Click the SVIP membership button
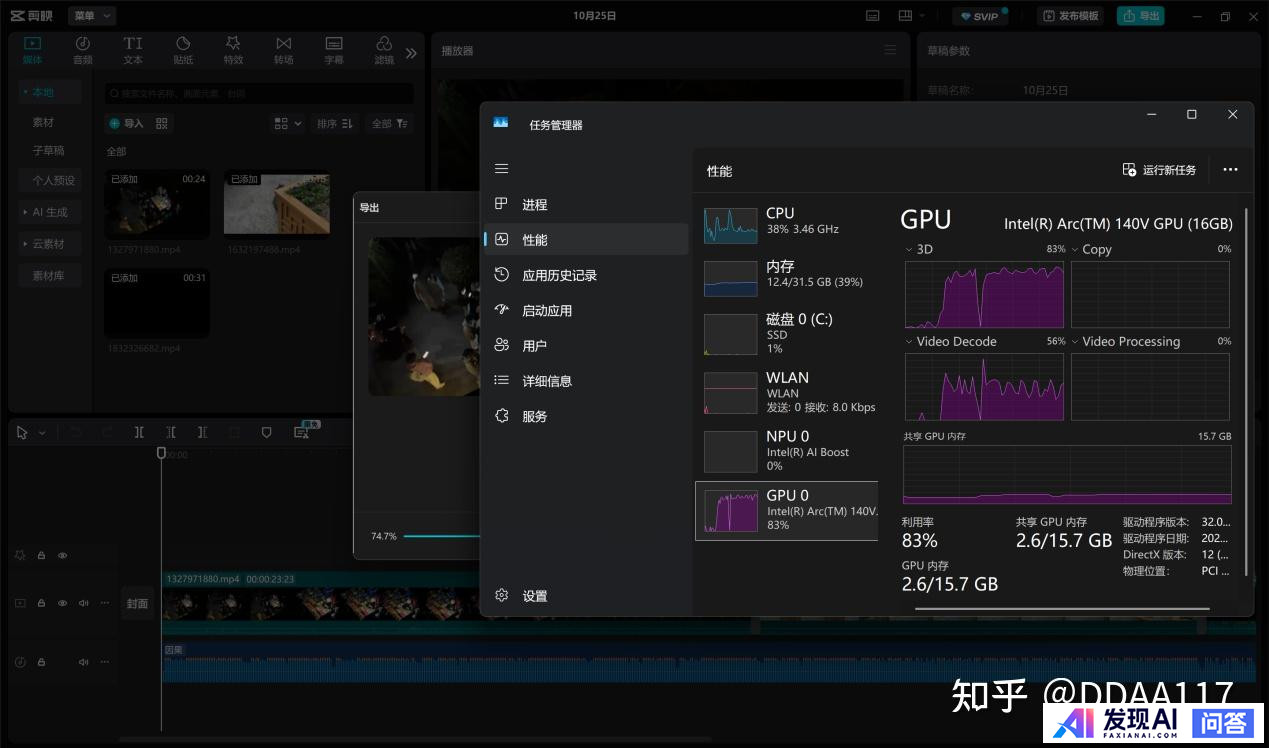This screenshot has height=748, width=1269. point(979,16)
